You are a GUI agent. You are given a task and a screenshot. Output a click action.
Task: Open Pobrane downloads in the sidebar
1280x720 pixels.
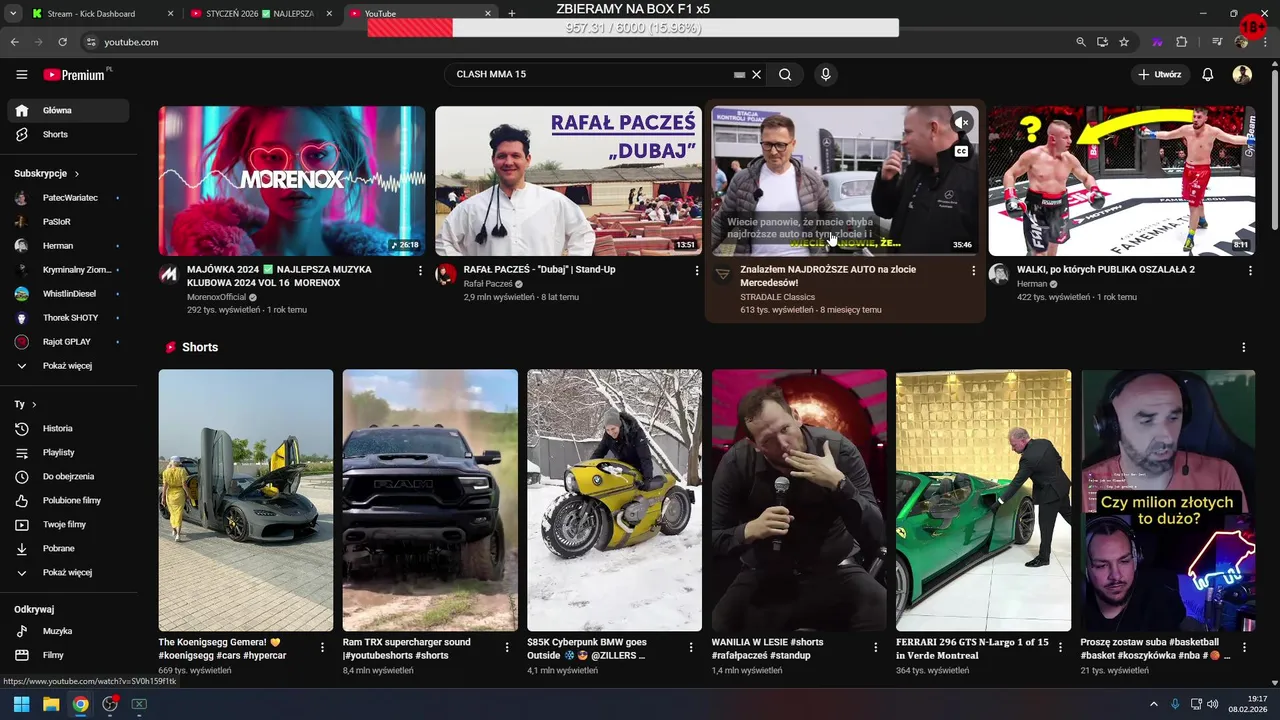tap(67, 548)
